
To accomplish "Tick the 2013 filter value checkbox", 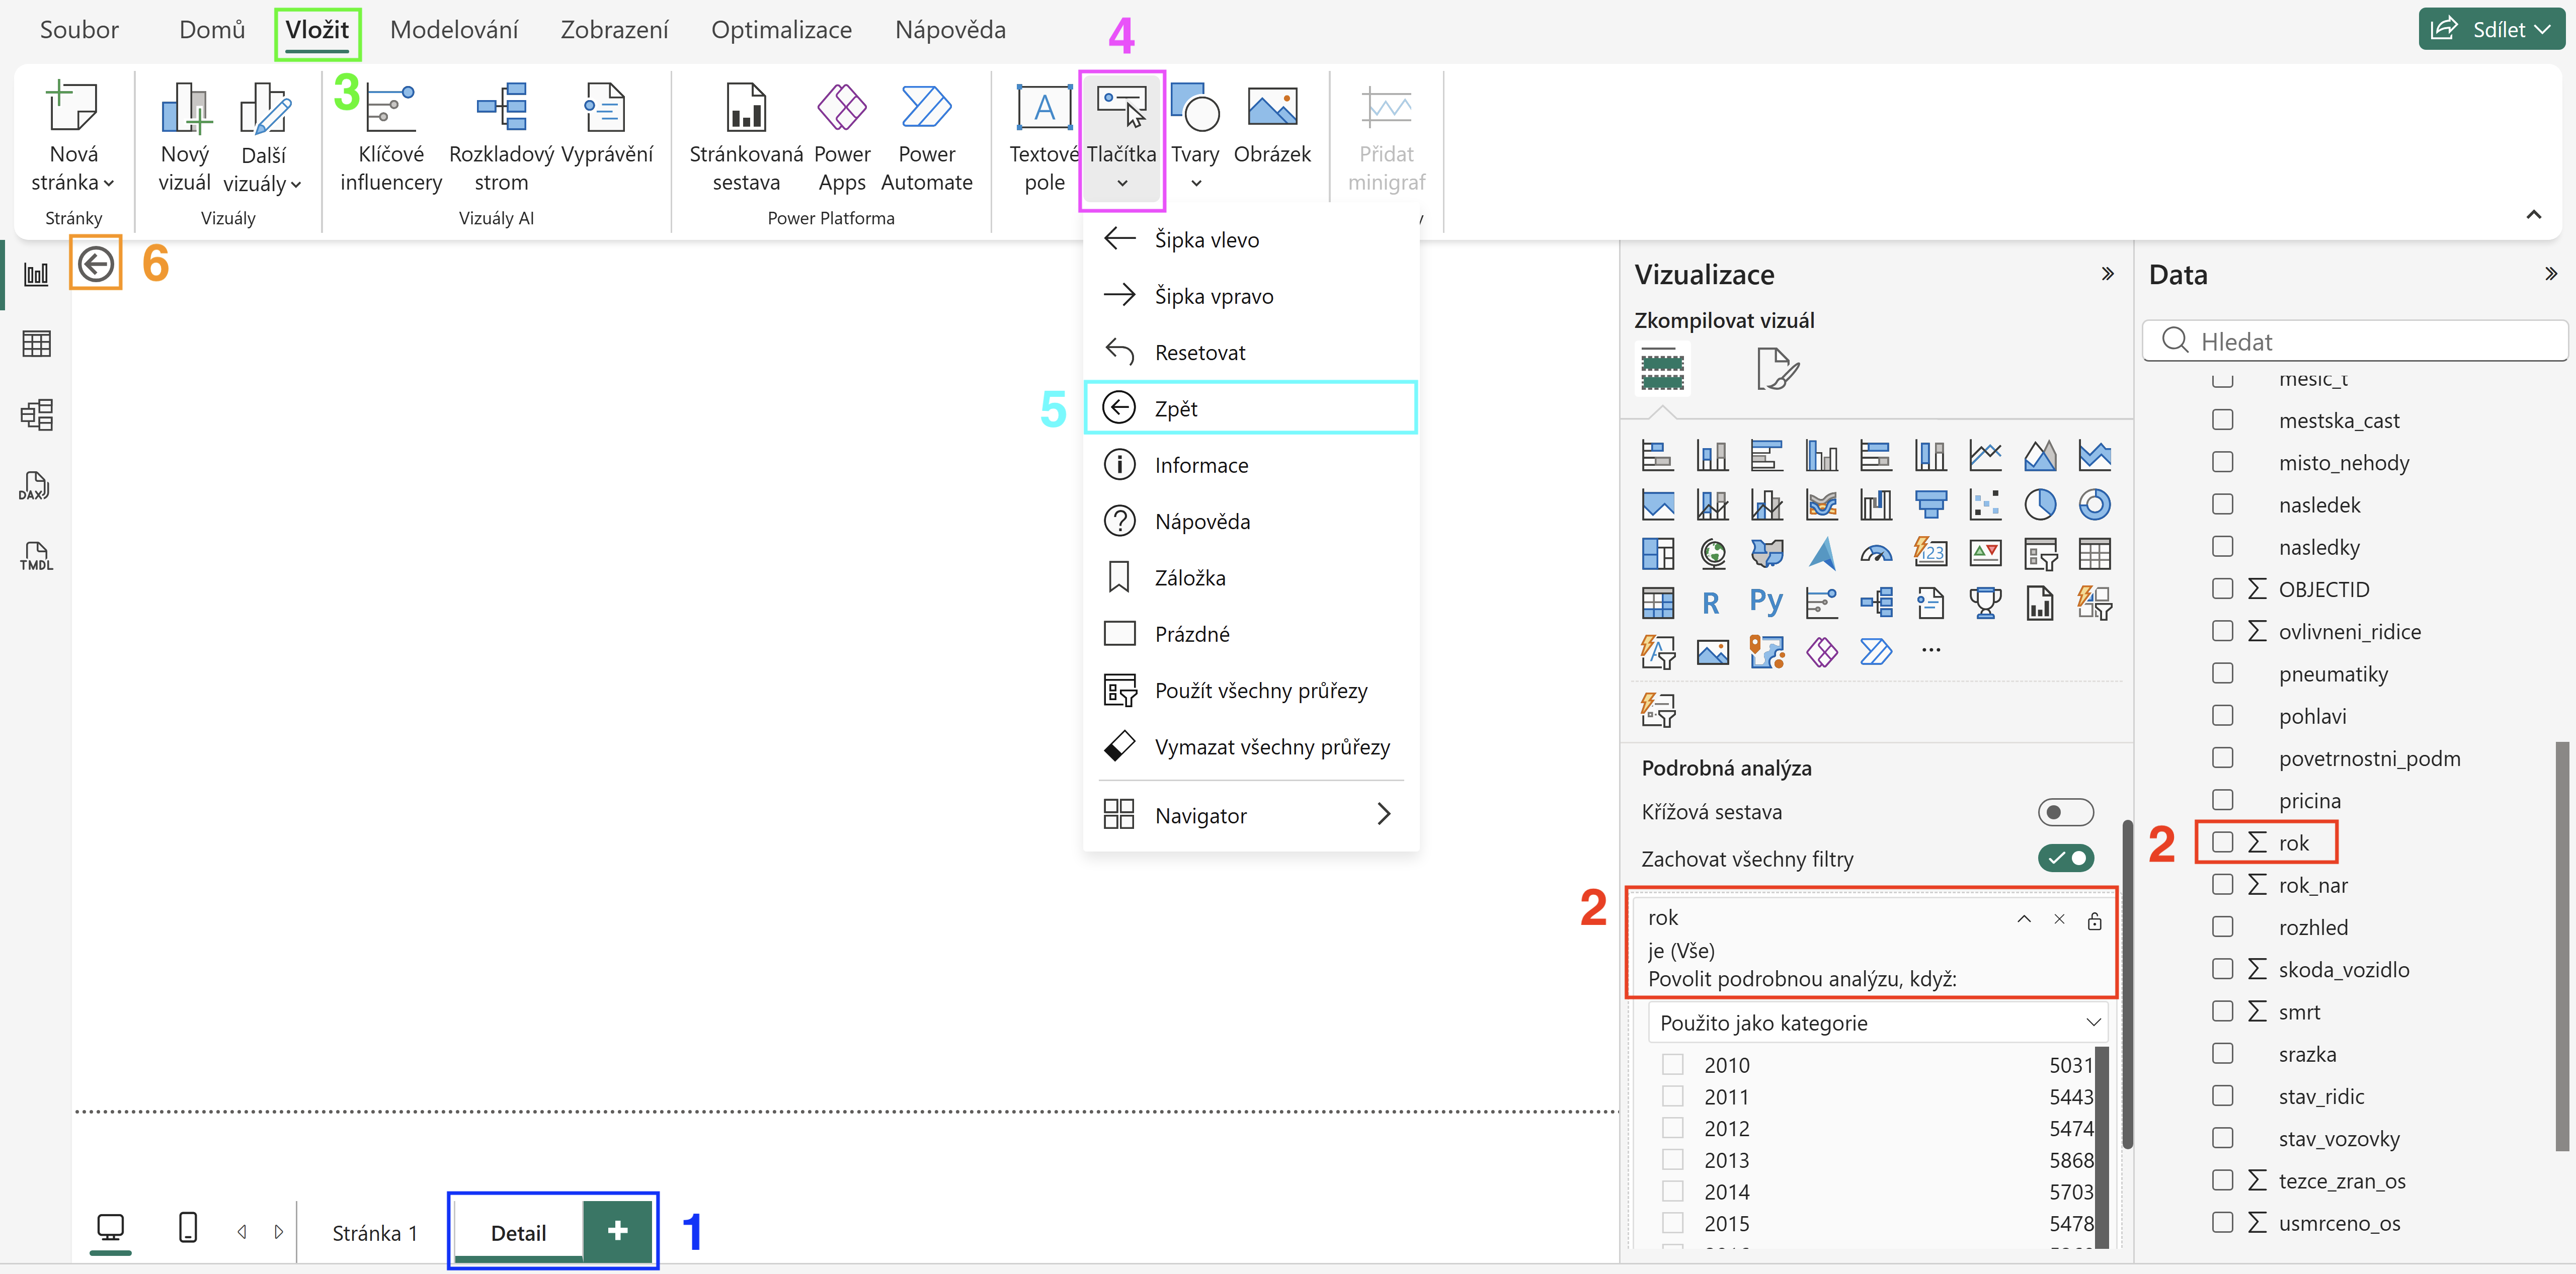I will (1672, 1159).
